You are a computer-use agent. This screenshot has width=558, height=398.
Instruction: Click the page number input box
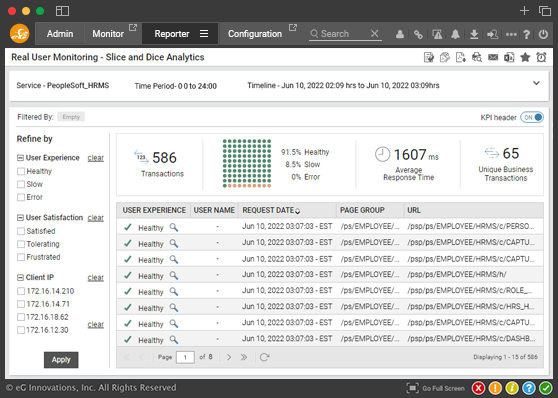coord(185,357)
